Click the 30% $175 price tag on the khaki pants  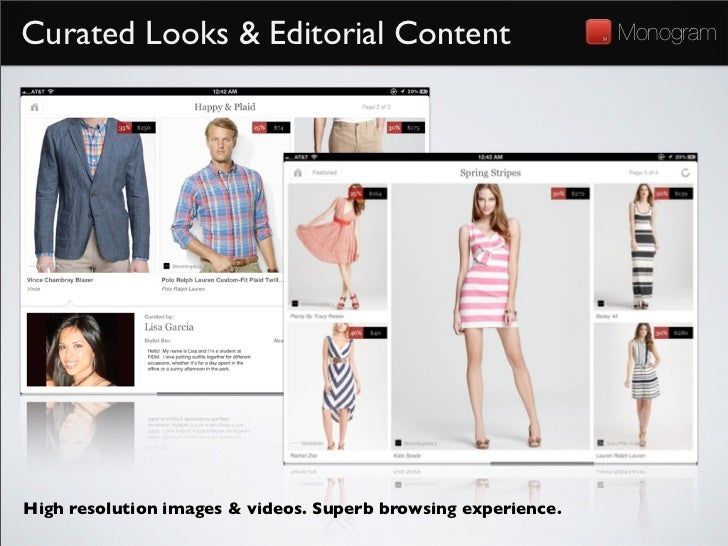pyautogui.click(x=406, y=128)
